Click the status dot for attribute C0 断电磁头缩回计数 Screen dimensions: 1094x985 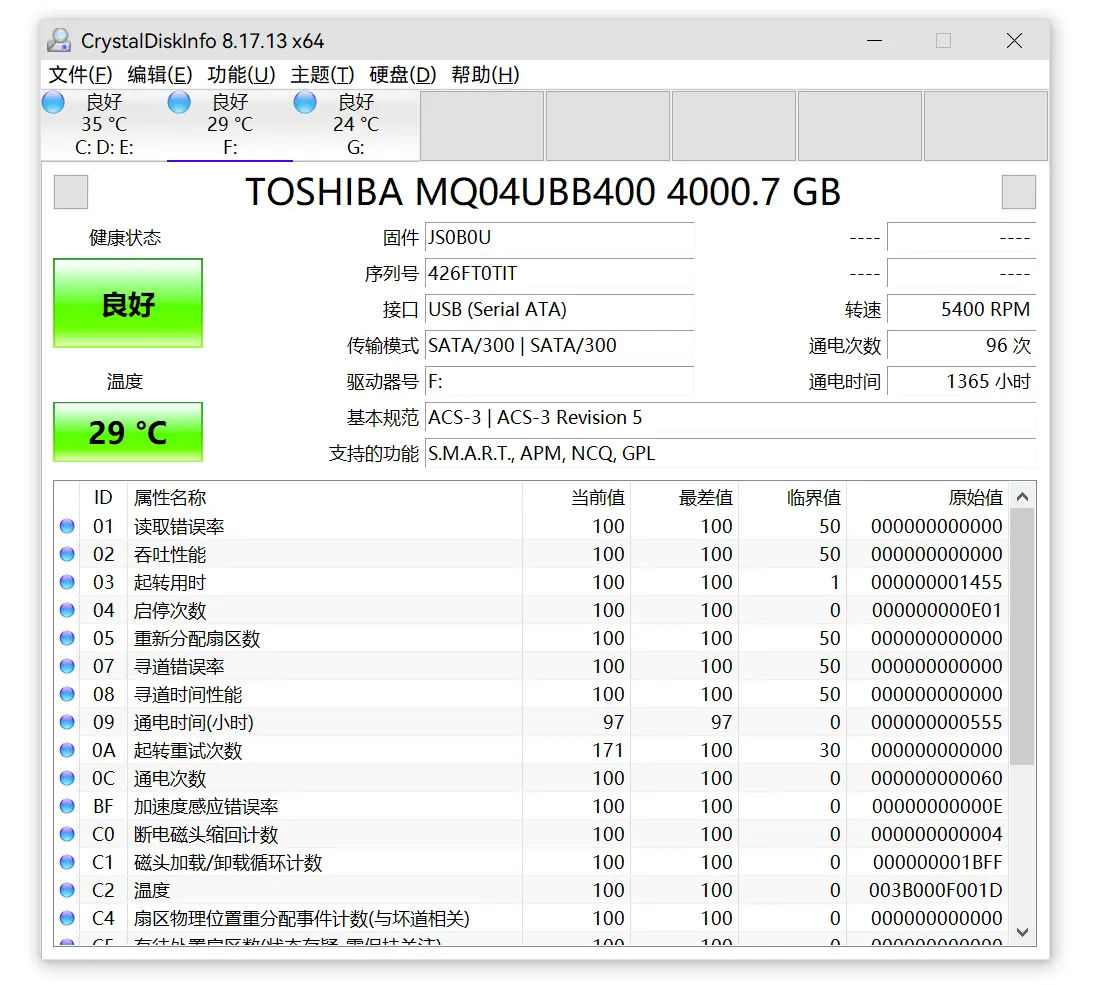[67, 834]
